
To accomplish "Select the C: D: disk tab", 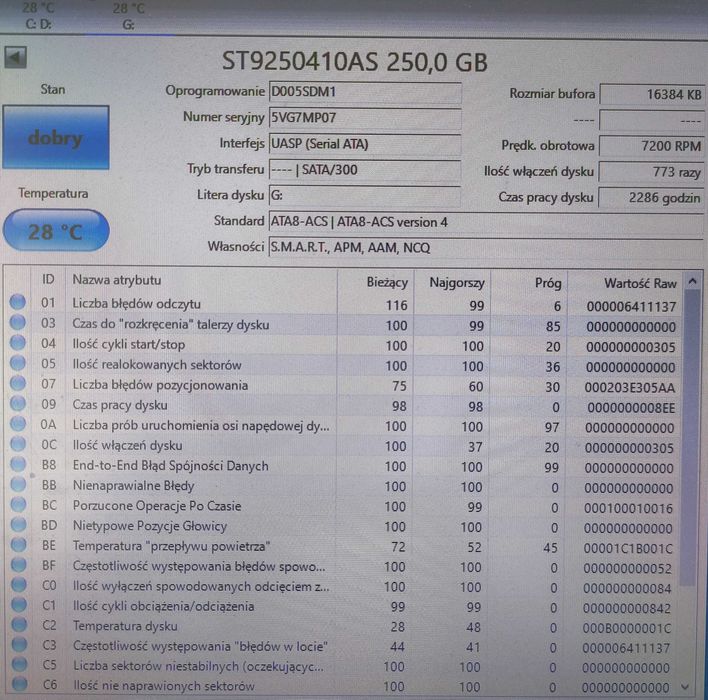I will 38,16.
